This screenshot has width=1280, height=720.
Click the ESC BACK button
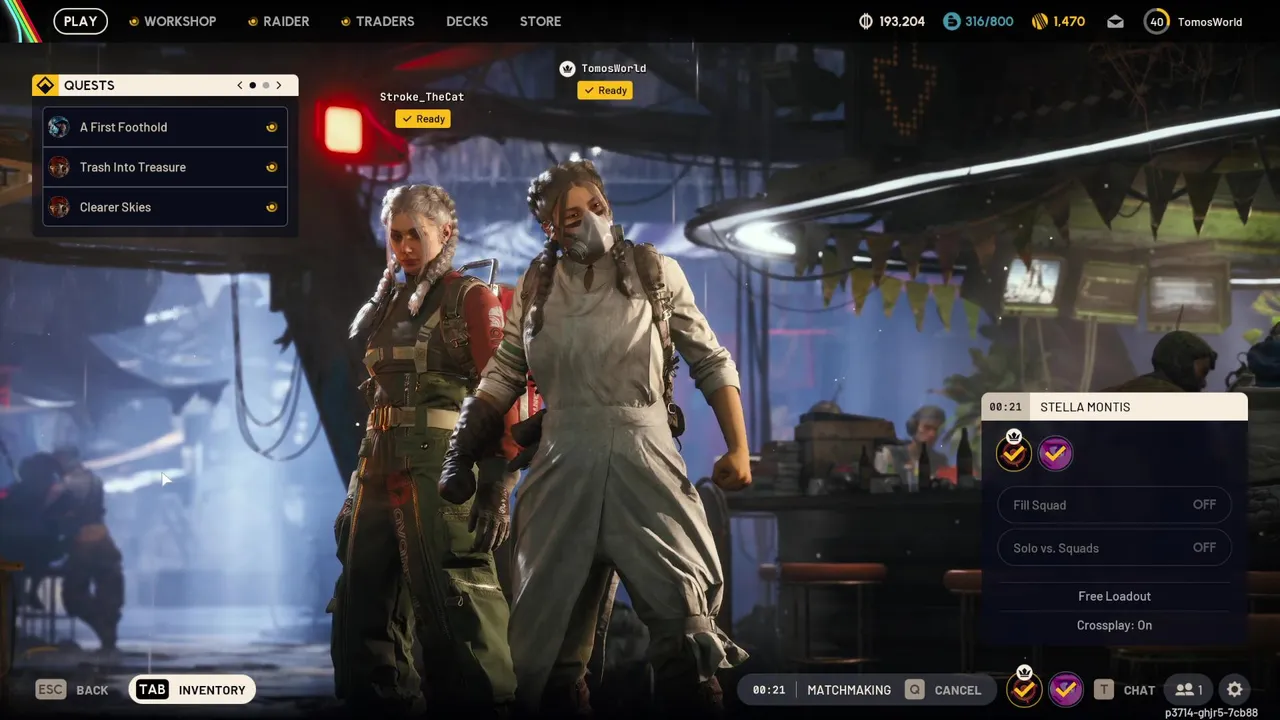tap(72, 690)
